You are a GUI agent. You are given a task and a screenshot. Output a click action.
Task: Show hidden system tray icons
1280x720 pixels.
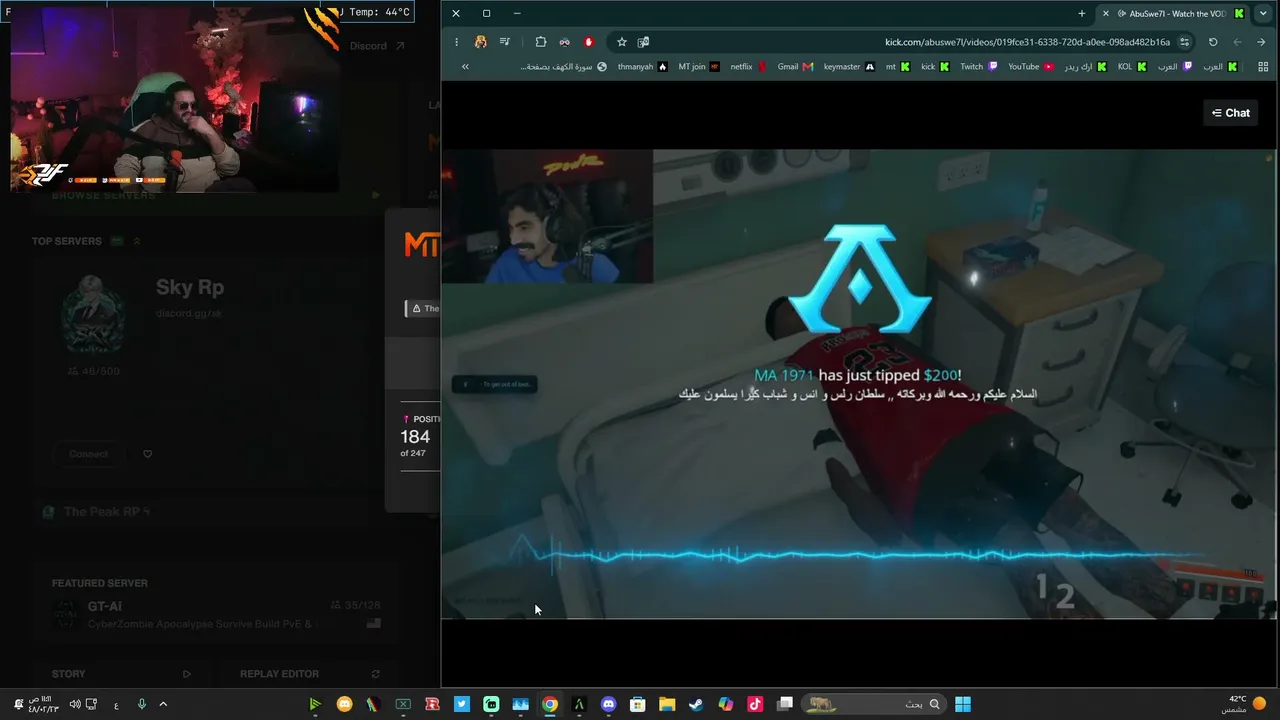(163, 704)
